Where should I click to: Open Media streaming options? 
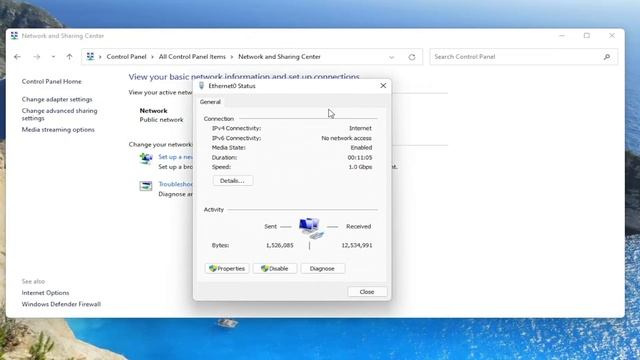[x=58, y=130]
